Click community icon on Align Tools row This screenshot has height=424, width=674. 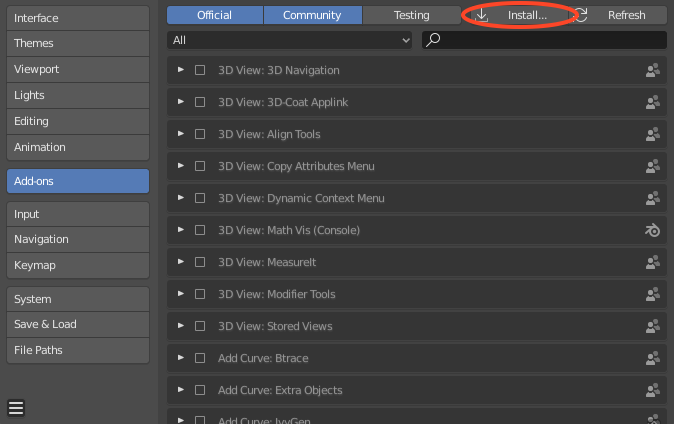coord(653,134)
